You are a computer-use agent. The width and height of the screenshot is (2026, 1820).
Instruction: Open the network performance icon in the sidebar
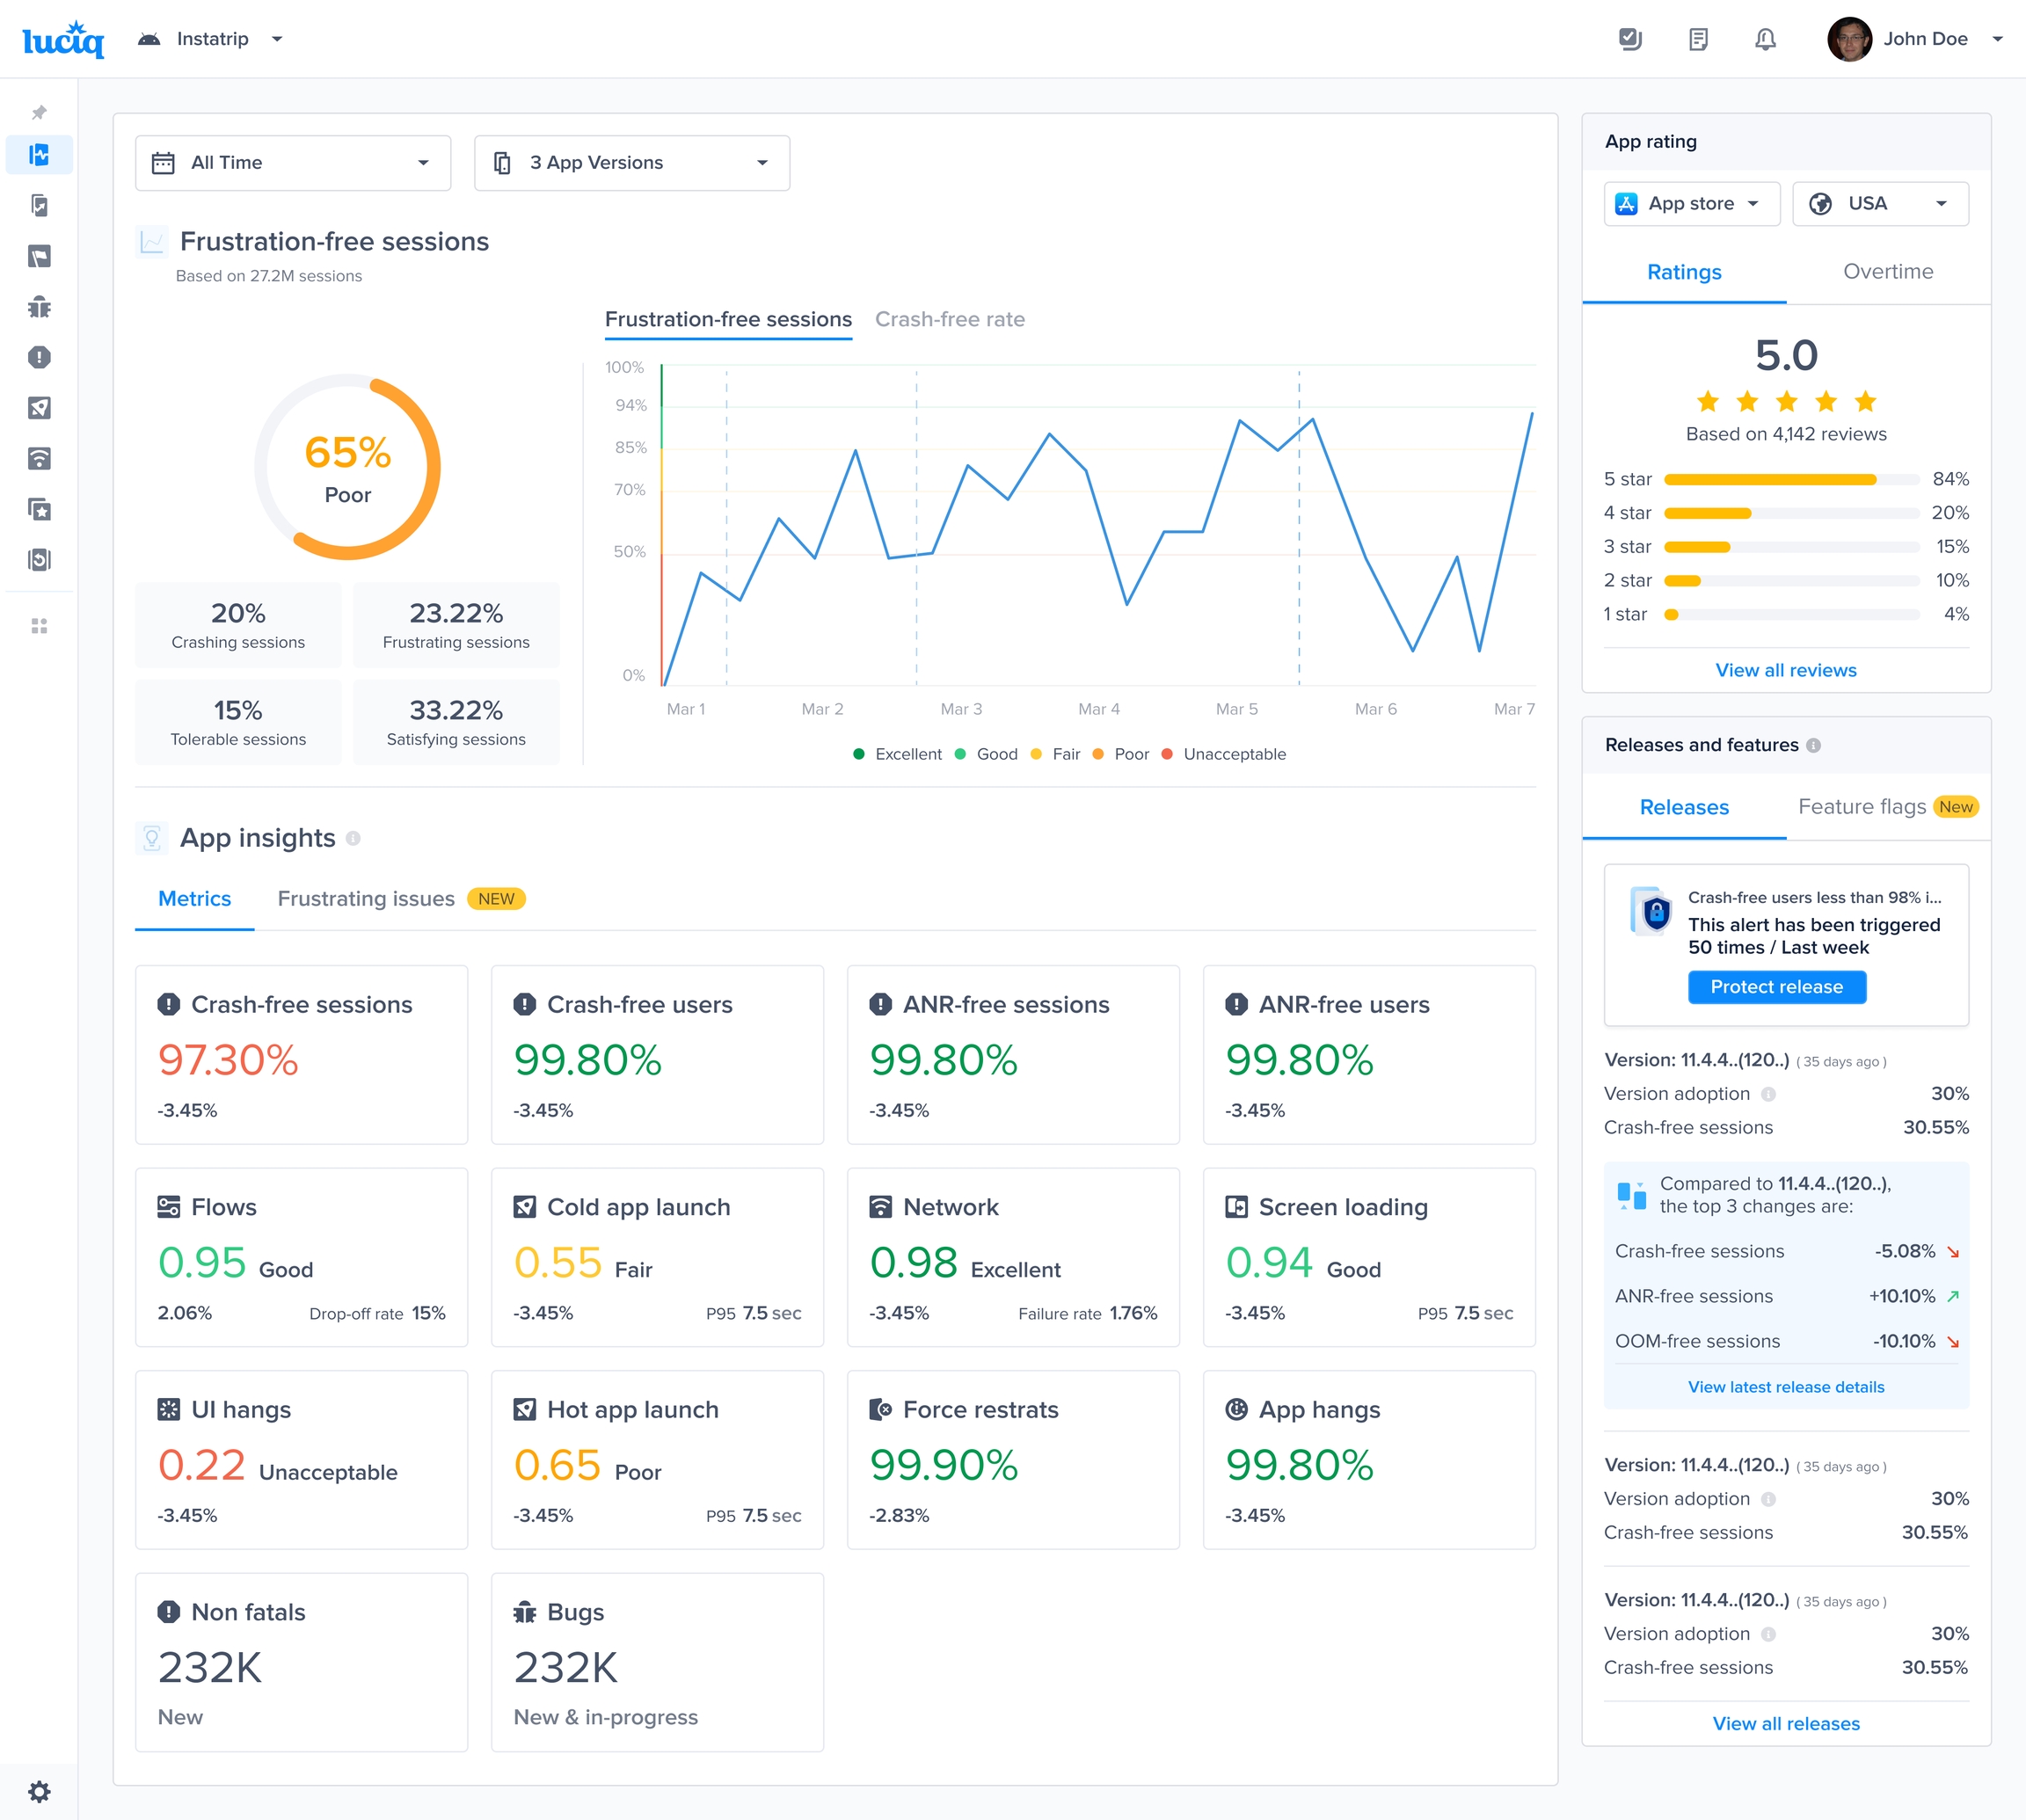pyautogui.click(x=39, y=459)
